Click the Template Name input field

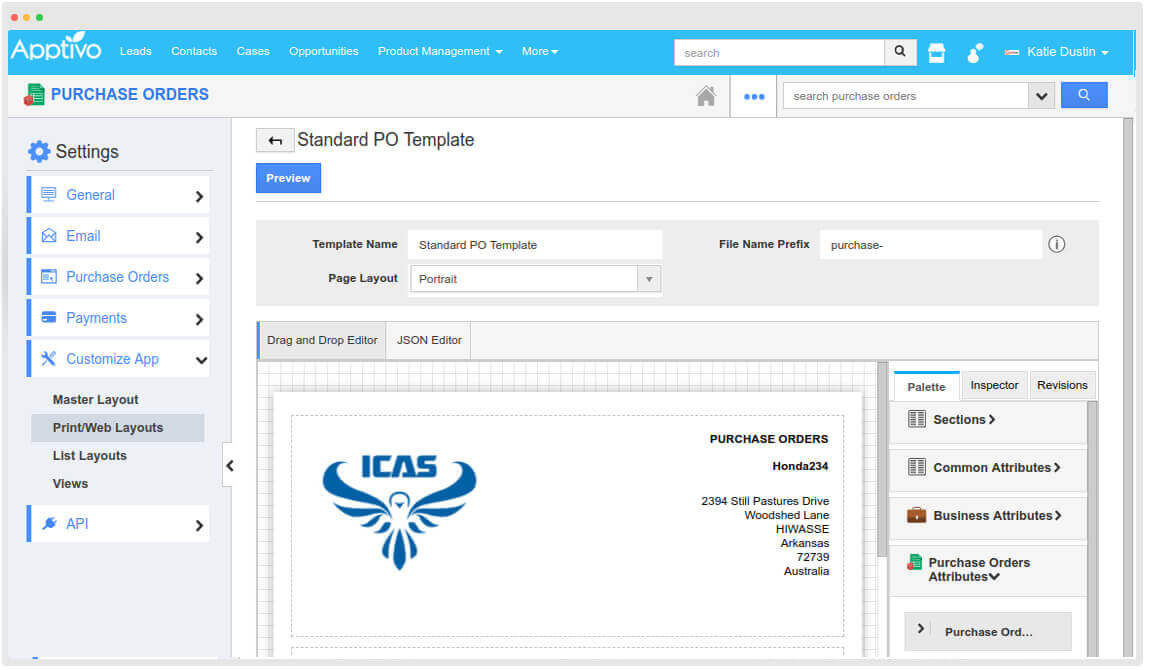pyautogui.click(x=535, y=244)
